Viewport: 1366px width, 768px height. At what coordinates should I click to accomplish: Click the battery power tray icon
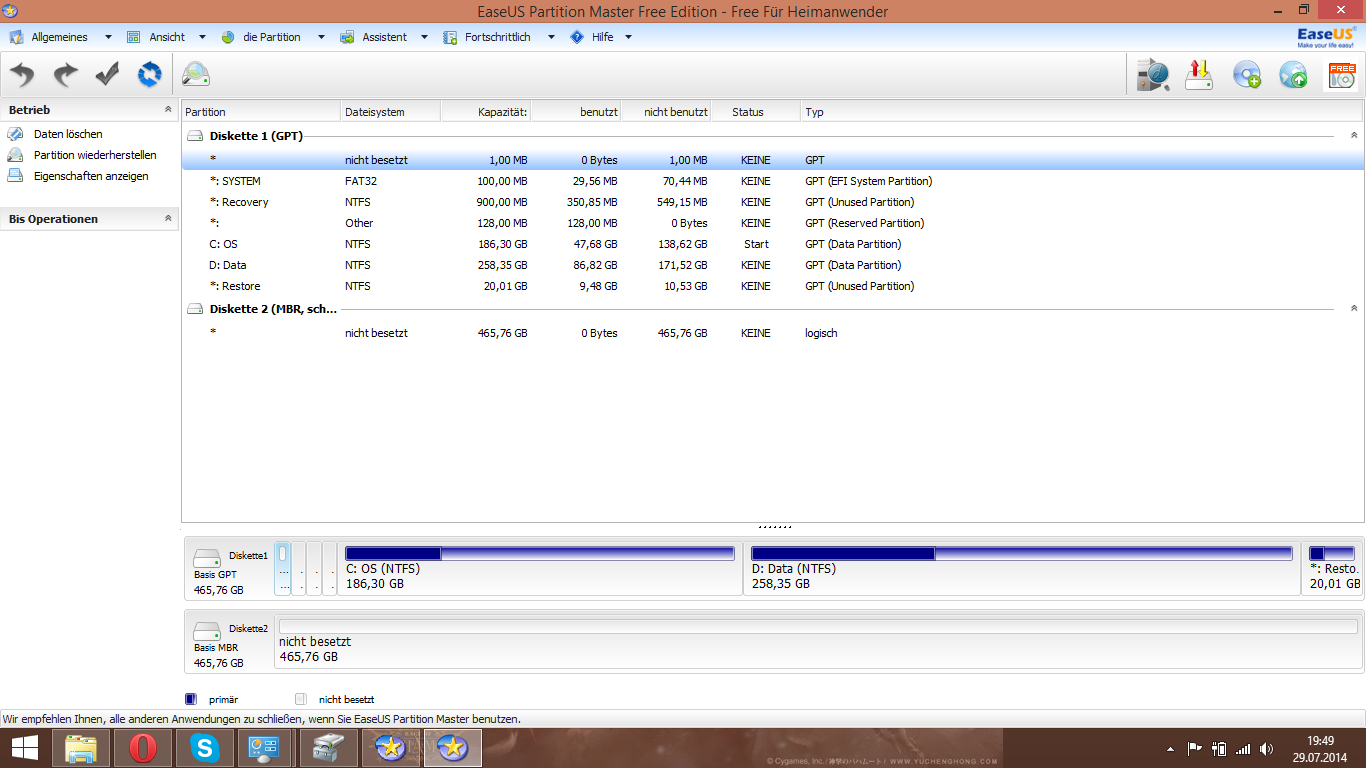pos(1219,748)
